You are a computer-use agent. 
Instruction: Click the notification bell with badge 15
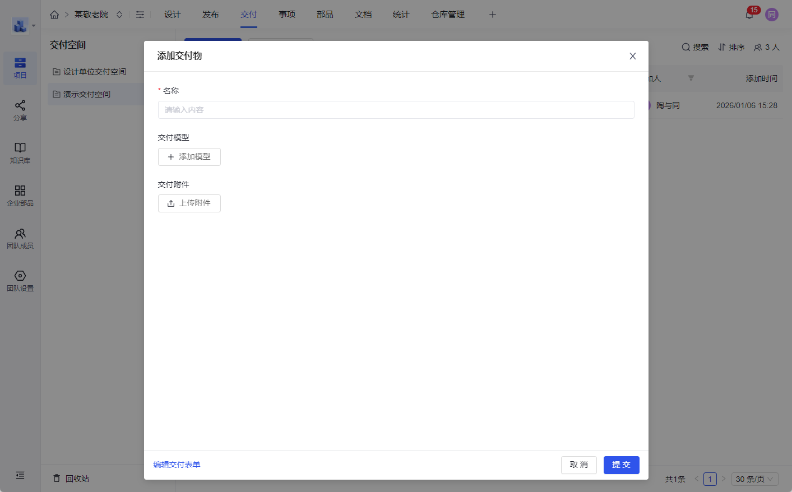[750, 14]
